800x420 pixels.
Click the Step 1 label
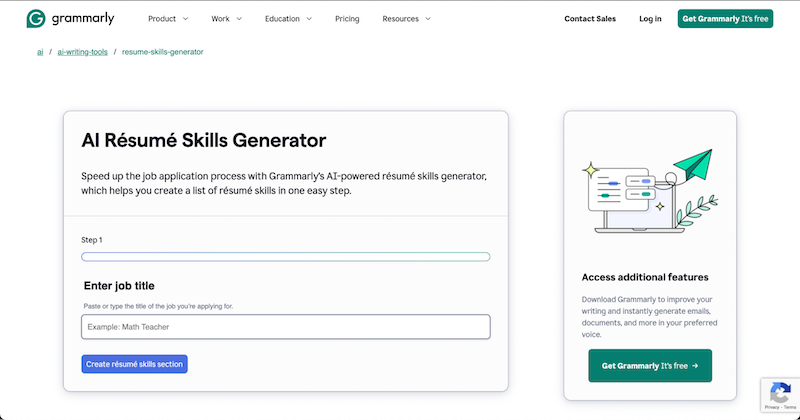[x=92, y=240]
